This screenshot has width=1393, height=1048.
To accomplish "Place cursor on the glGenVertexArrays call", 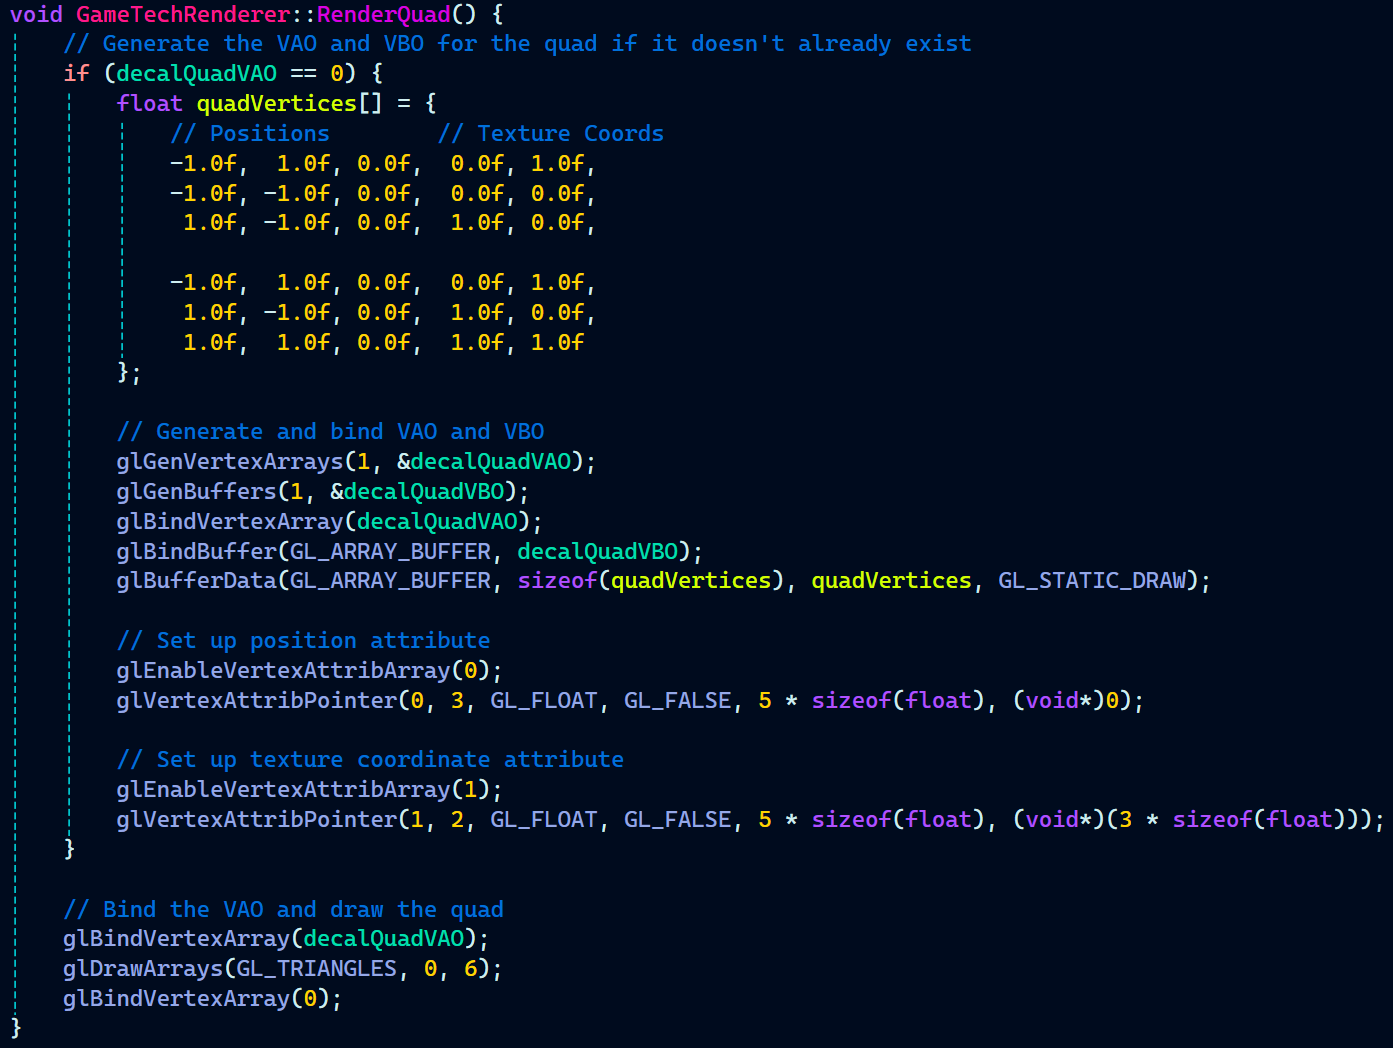I will (229, 461).
